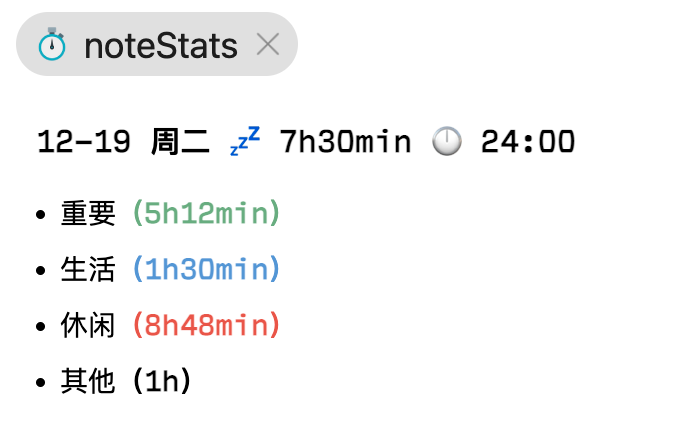
Task: Select the 其他 category label
Action: click(88, 382)
